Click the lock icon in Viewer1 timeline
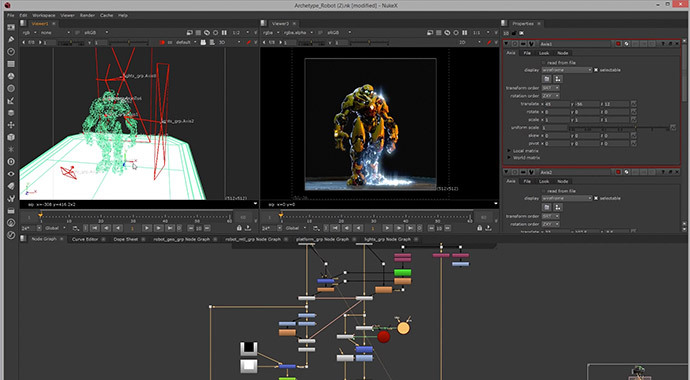 coord(239,228)
